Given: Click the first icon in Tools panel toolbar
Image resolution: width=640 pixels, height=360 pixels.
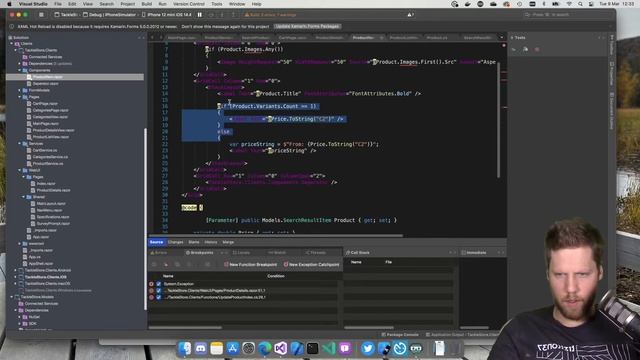Looking at the screenshot, I should coord(514,49).
